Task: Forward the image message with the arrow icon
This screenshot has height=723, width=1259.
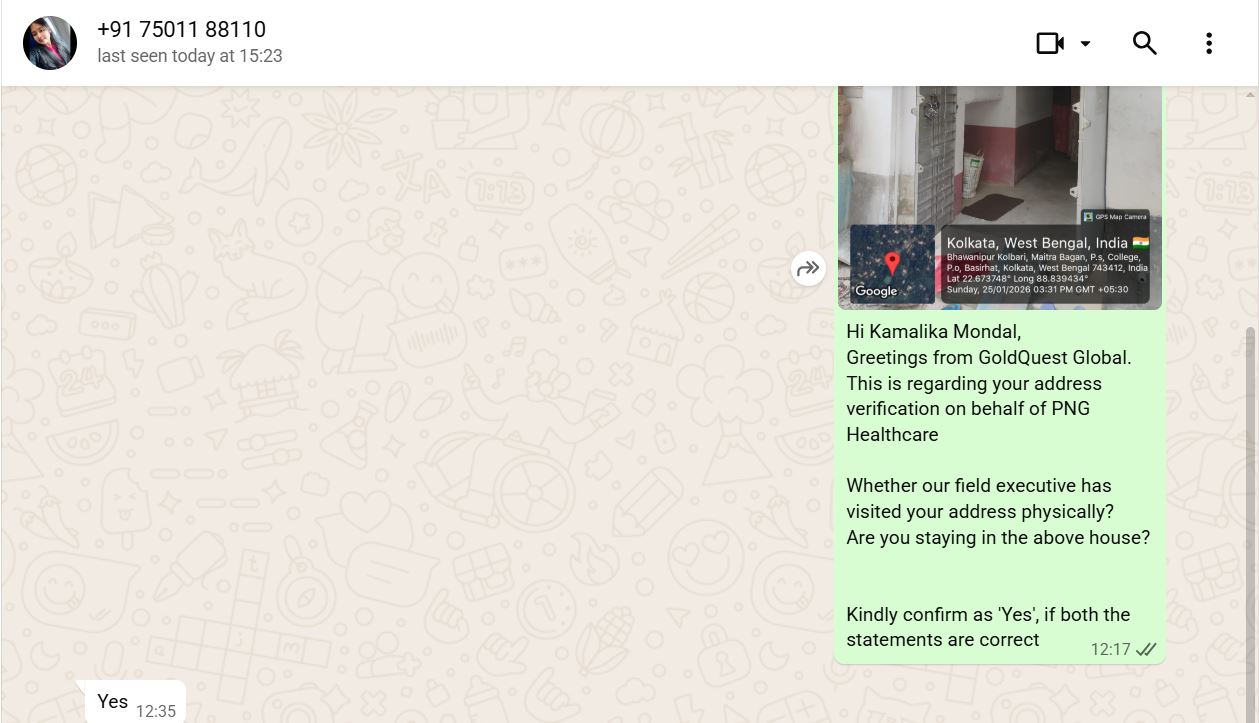Action: (808, 268)
